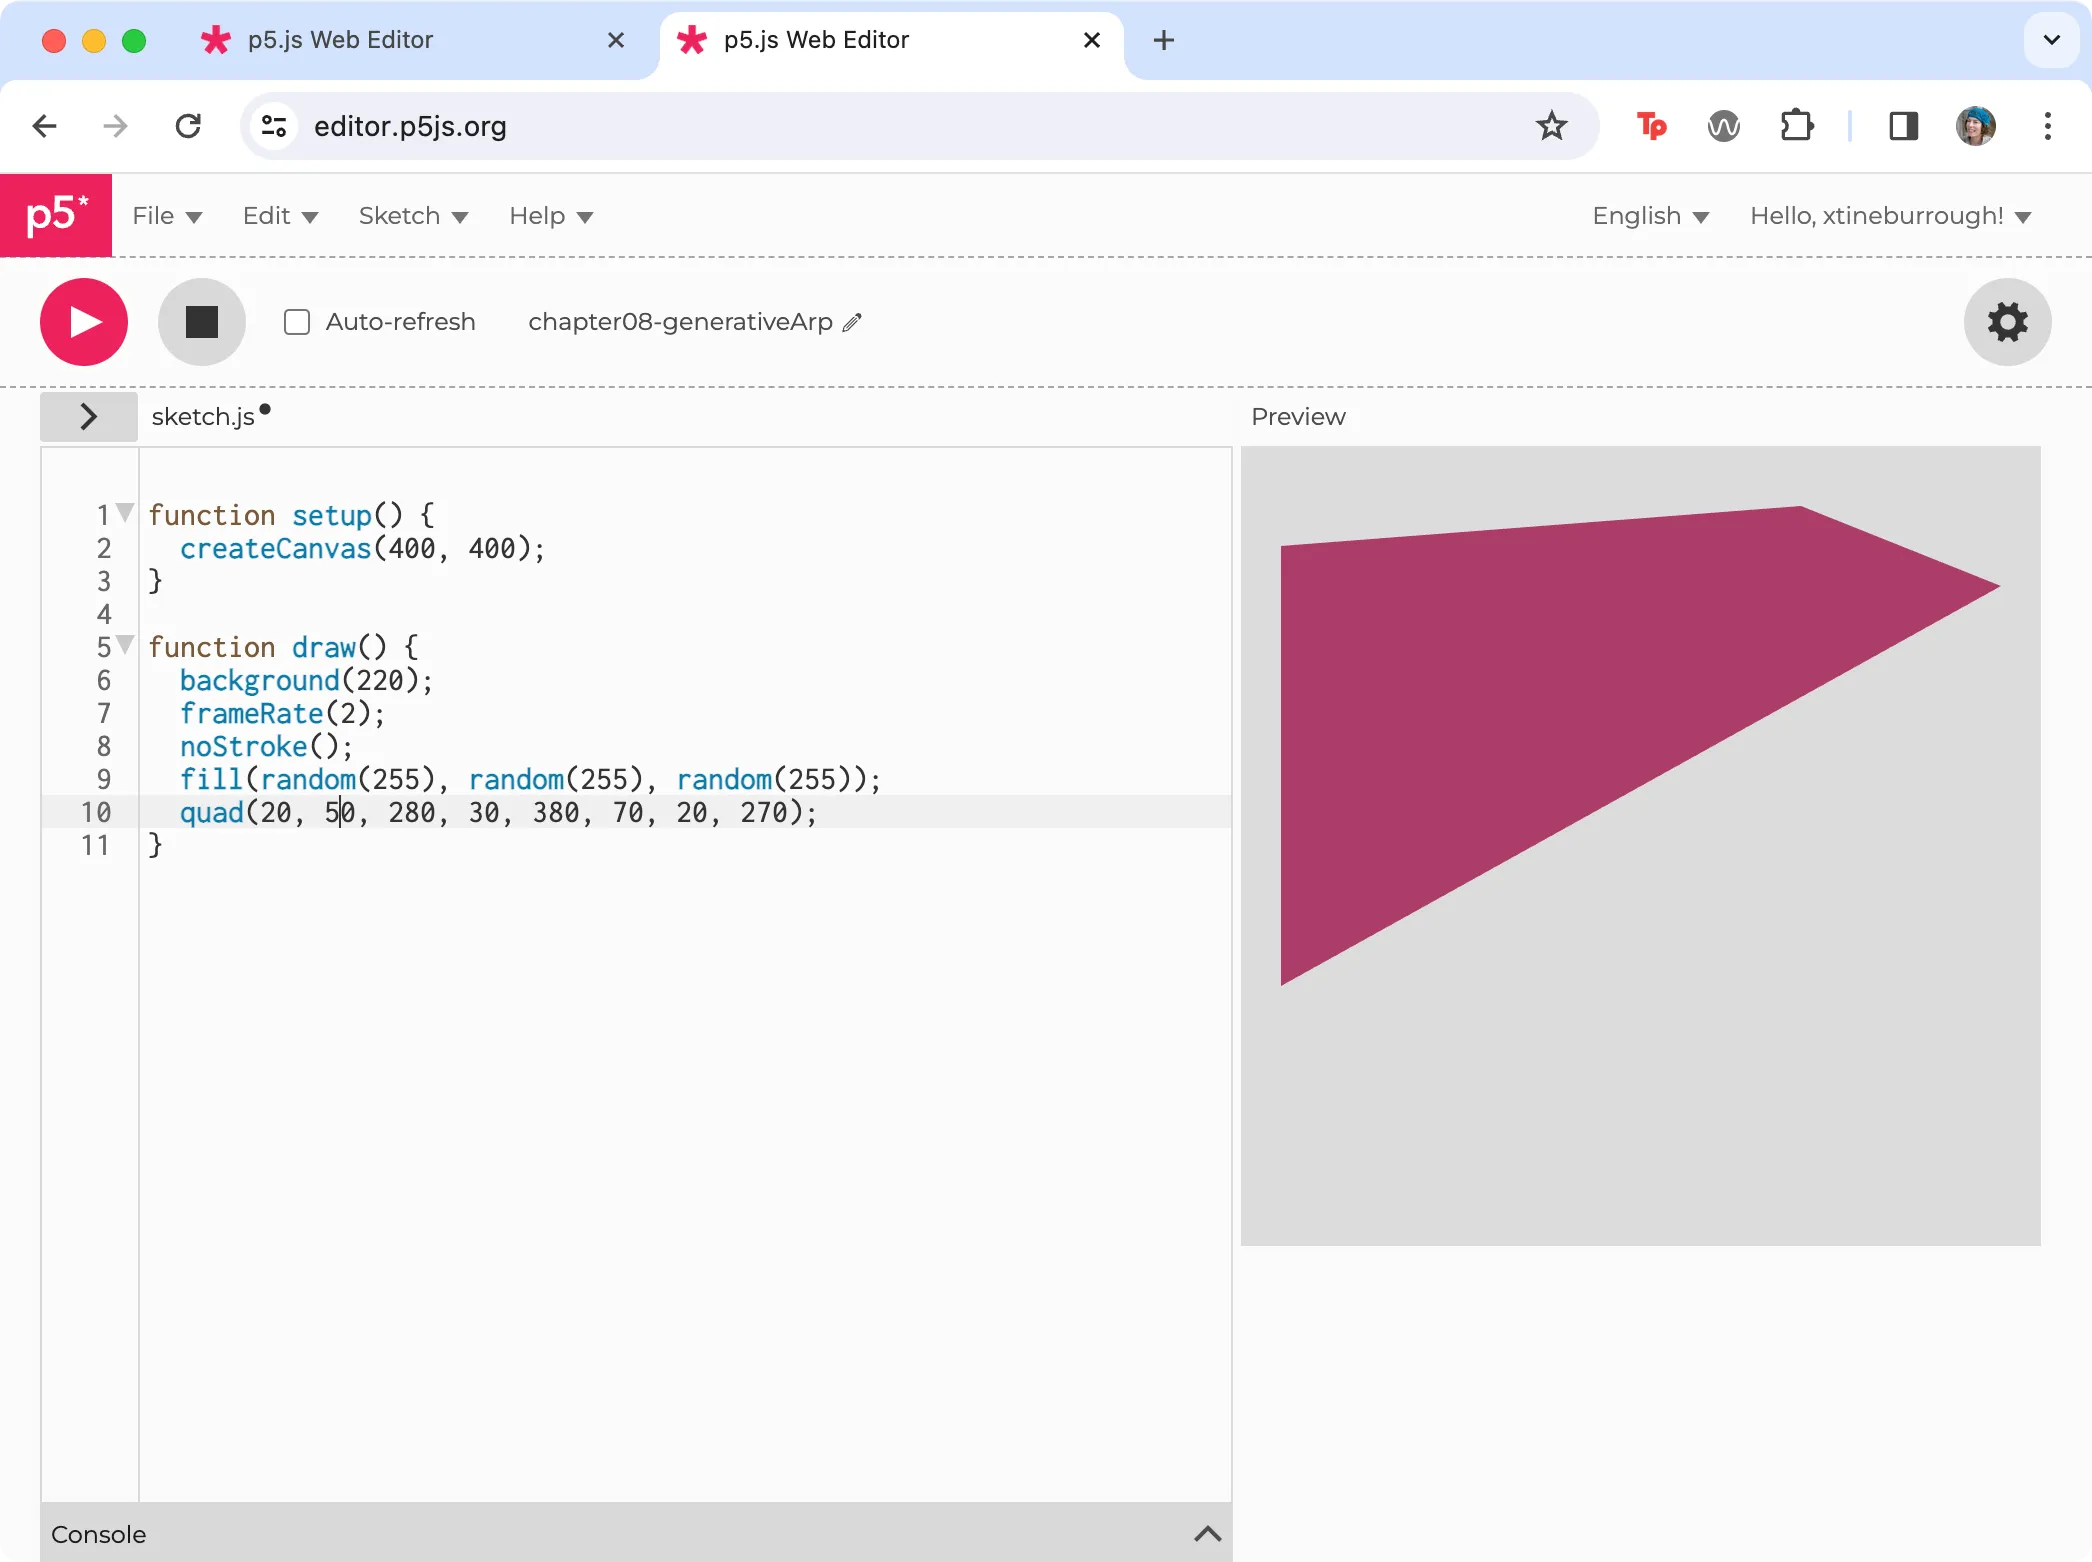Expand the sidebar file list chevron
The height and width of the screenshot is (1562, 2092).
click(88, 416)
